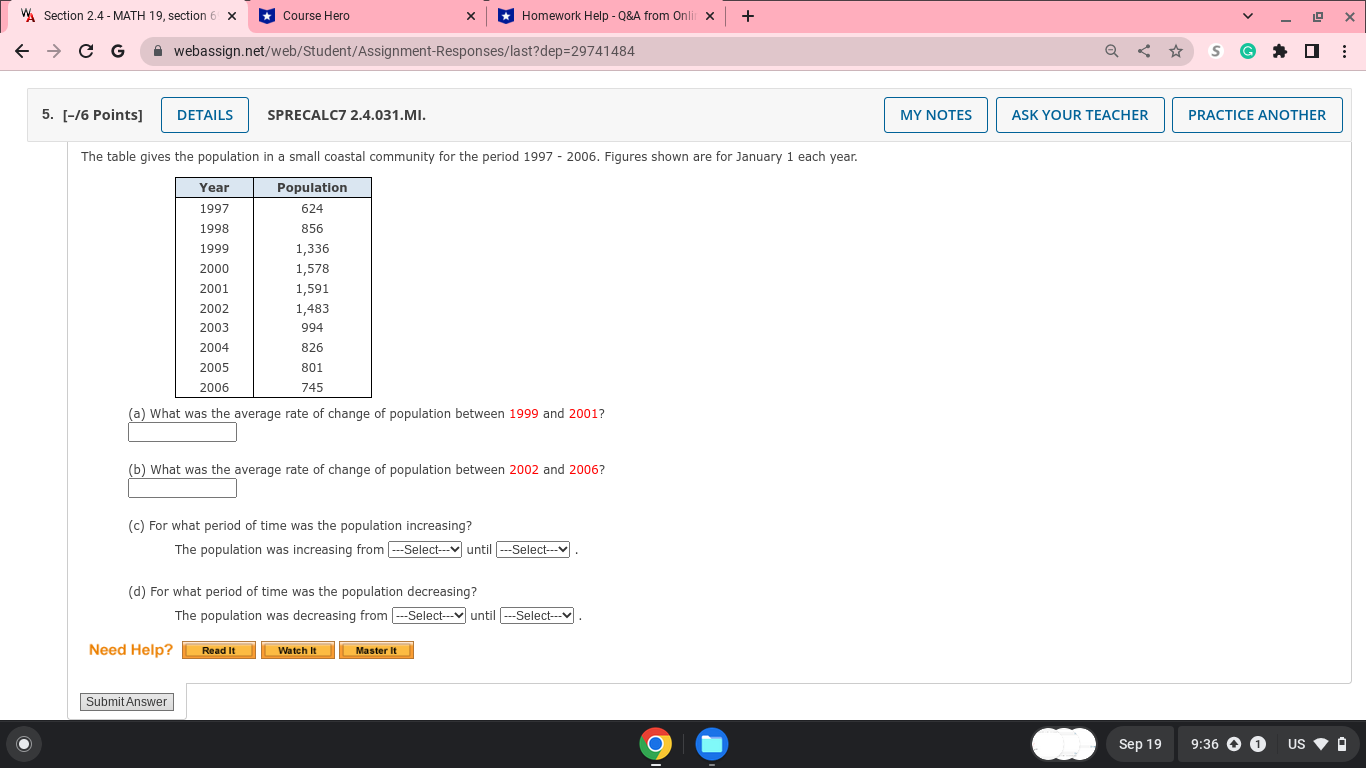1366x768 pixels.
Task: Open the Files app from the shelf
Action: pos(711,744)
